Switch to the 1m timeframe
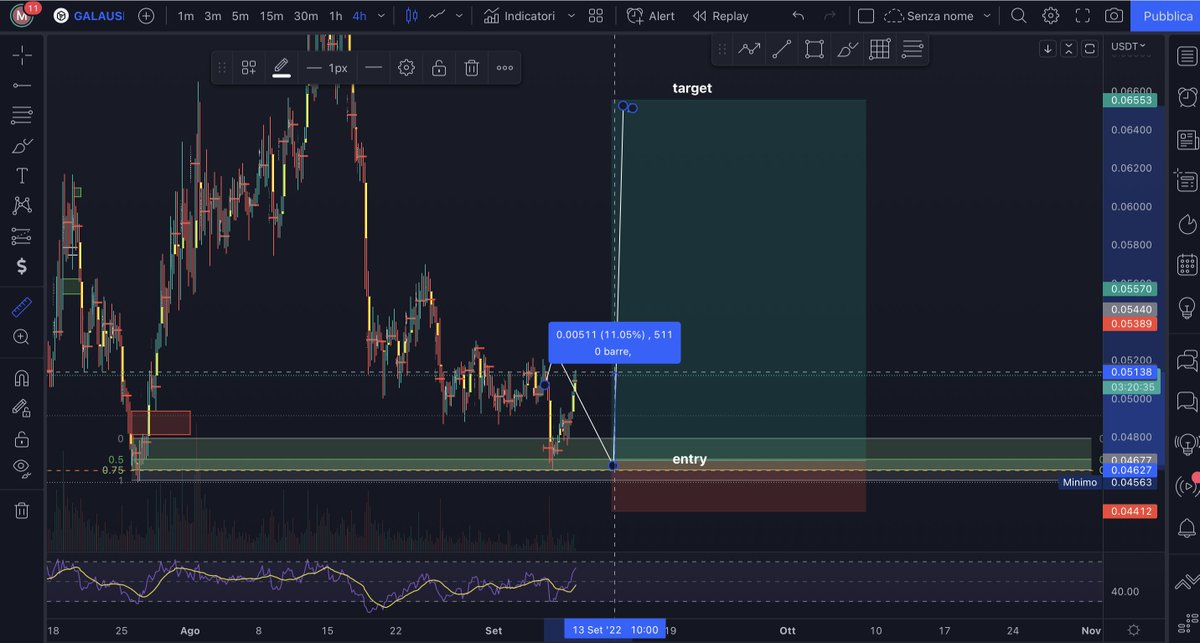Viewport: 1200px width, 643px height. (186, 16)
